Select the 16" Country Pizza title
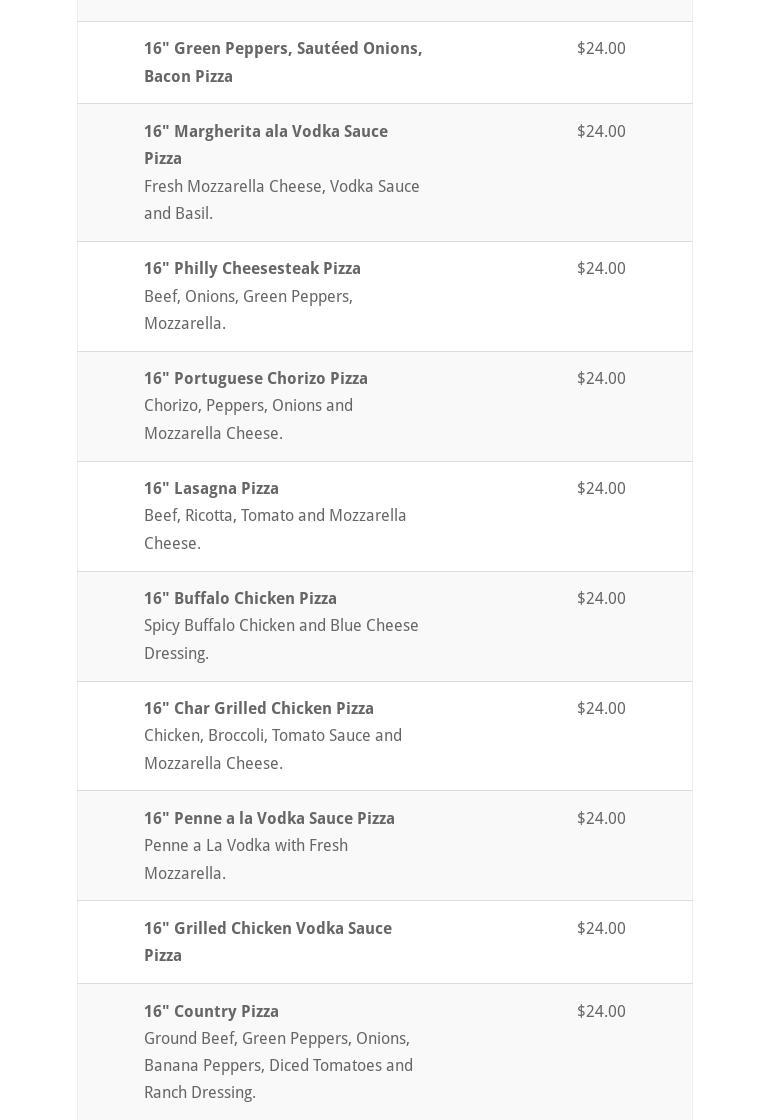Image resolution: width=770 pixels, height=1120 pixels. click(x=211, y=1012)
